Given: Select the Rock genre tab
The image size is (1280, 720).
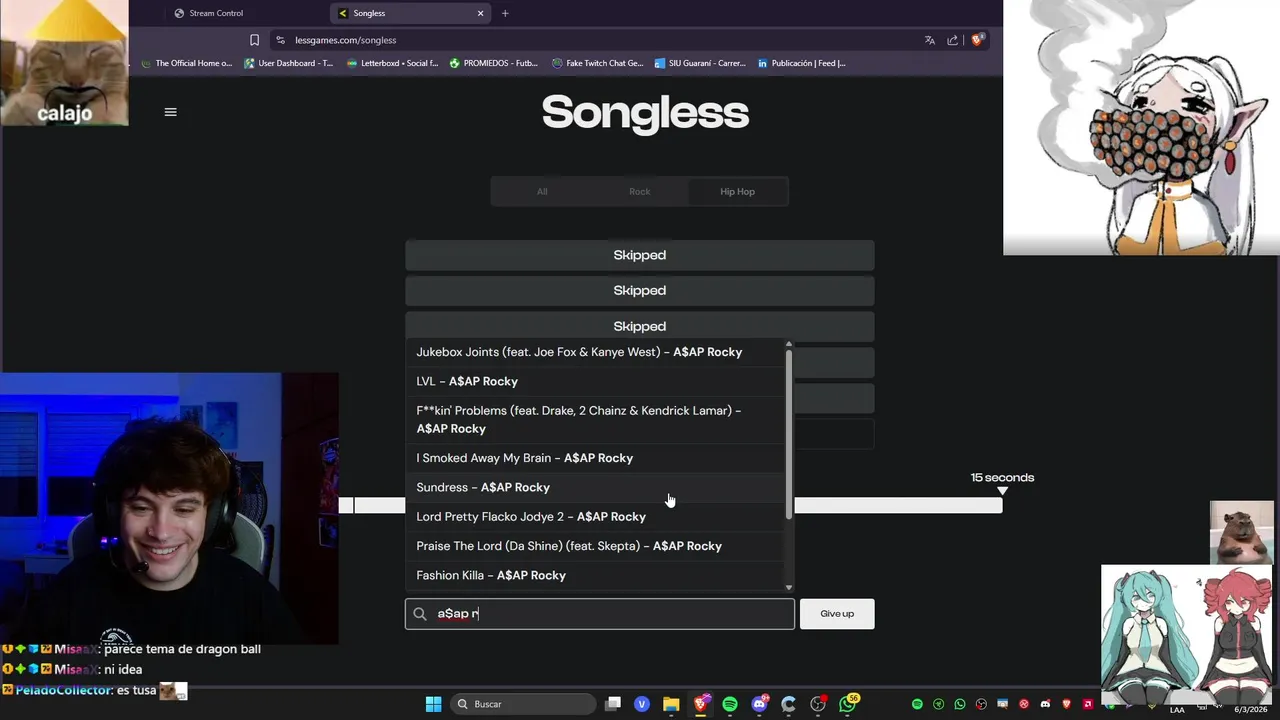Looking at the screenshot, I should pyautogui.click(x=640, y=191).
